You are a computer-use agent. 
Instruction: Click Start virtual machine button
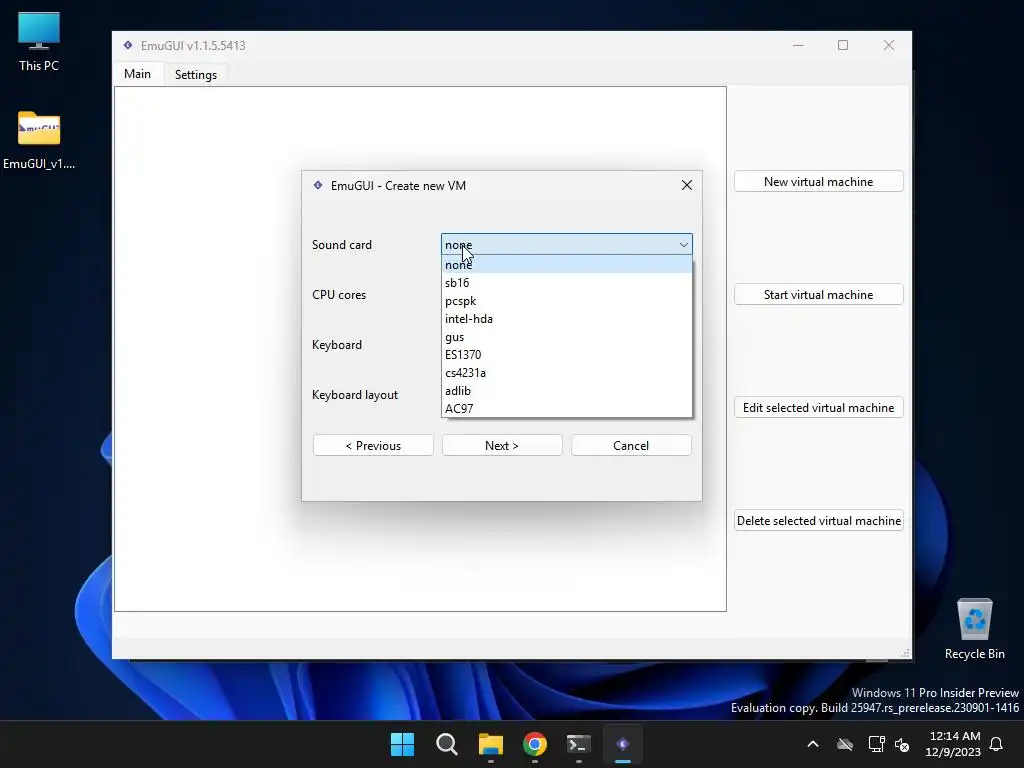[x=818, y=295]
